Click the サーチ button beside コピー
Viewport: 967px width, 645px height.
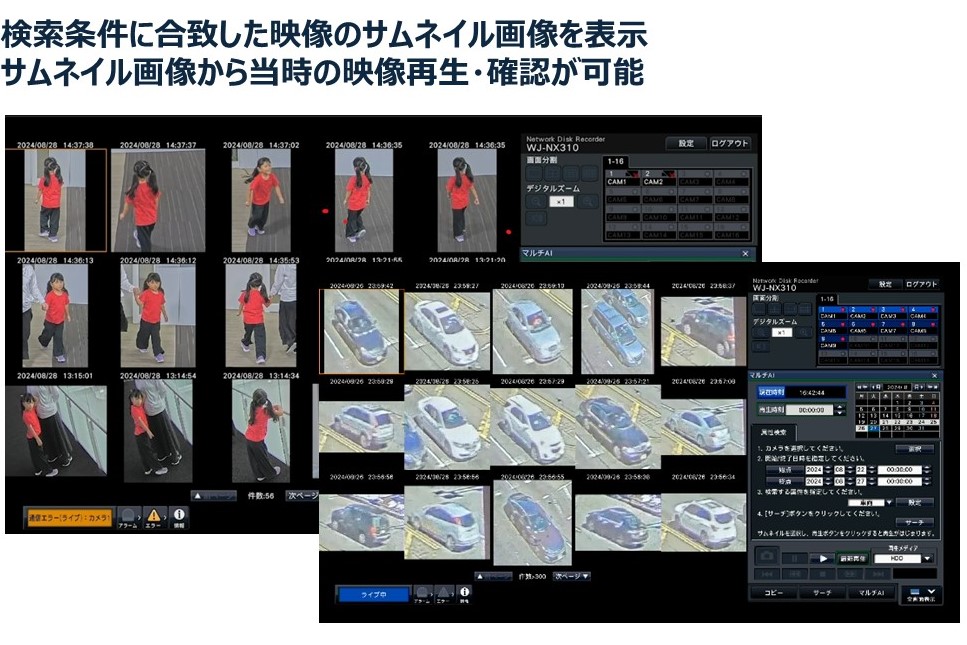point(821,593)
